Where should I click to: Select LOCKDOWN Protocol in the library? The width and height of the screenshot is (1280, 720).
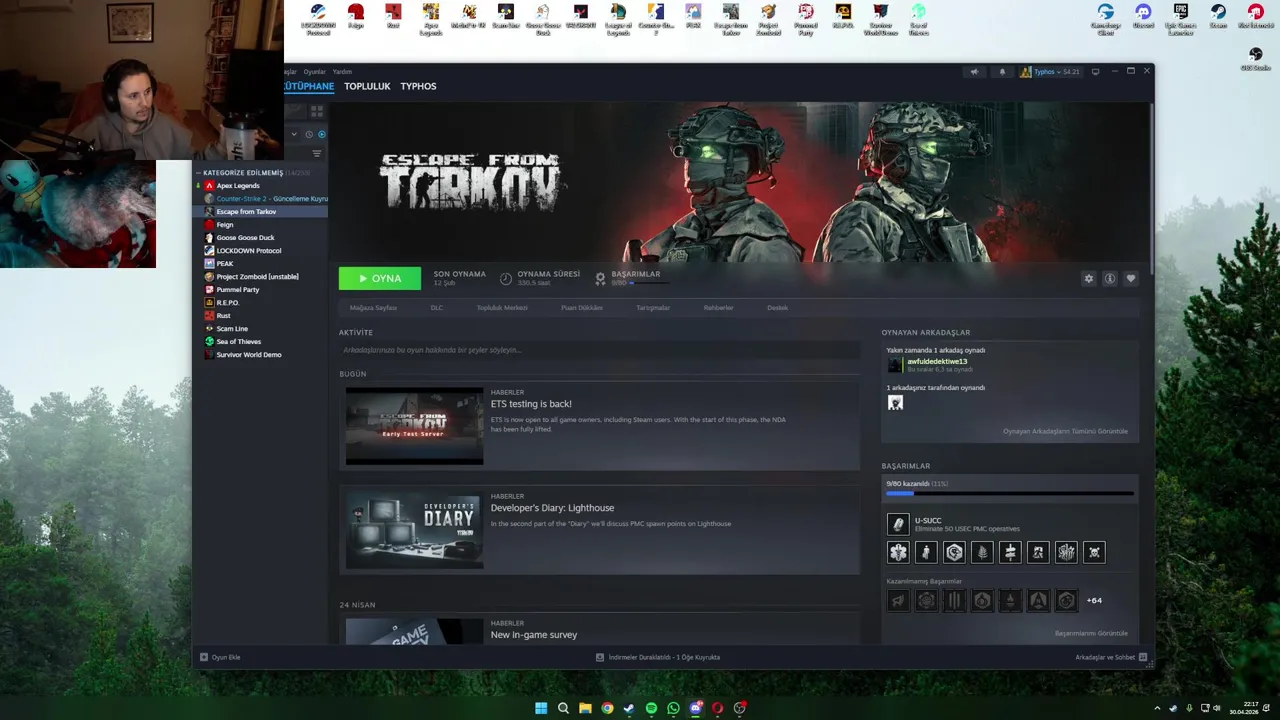[249, 251]
